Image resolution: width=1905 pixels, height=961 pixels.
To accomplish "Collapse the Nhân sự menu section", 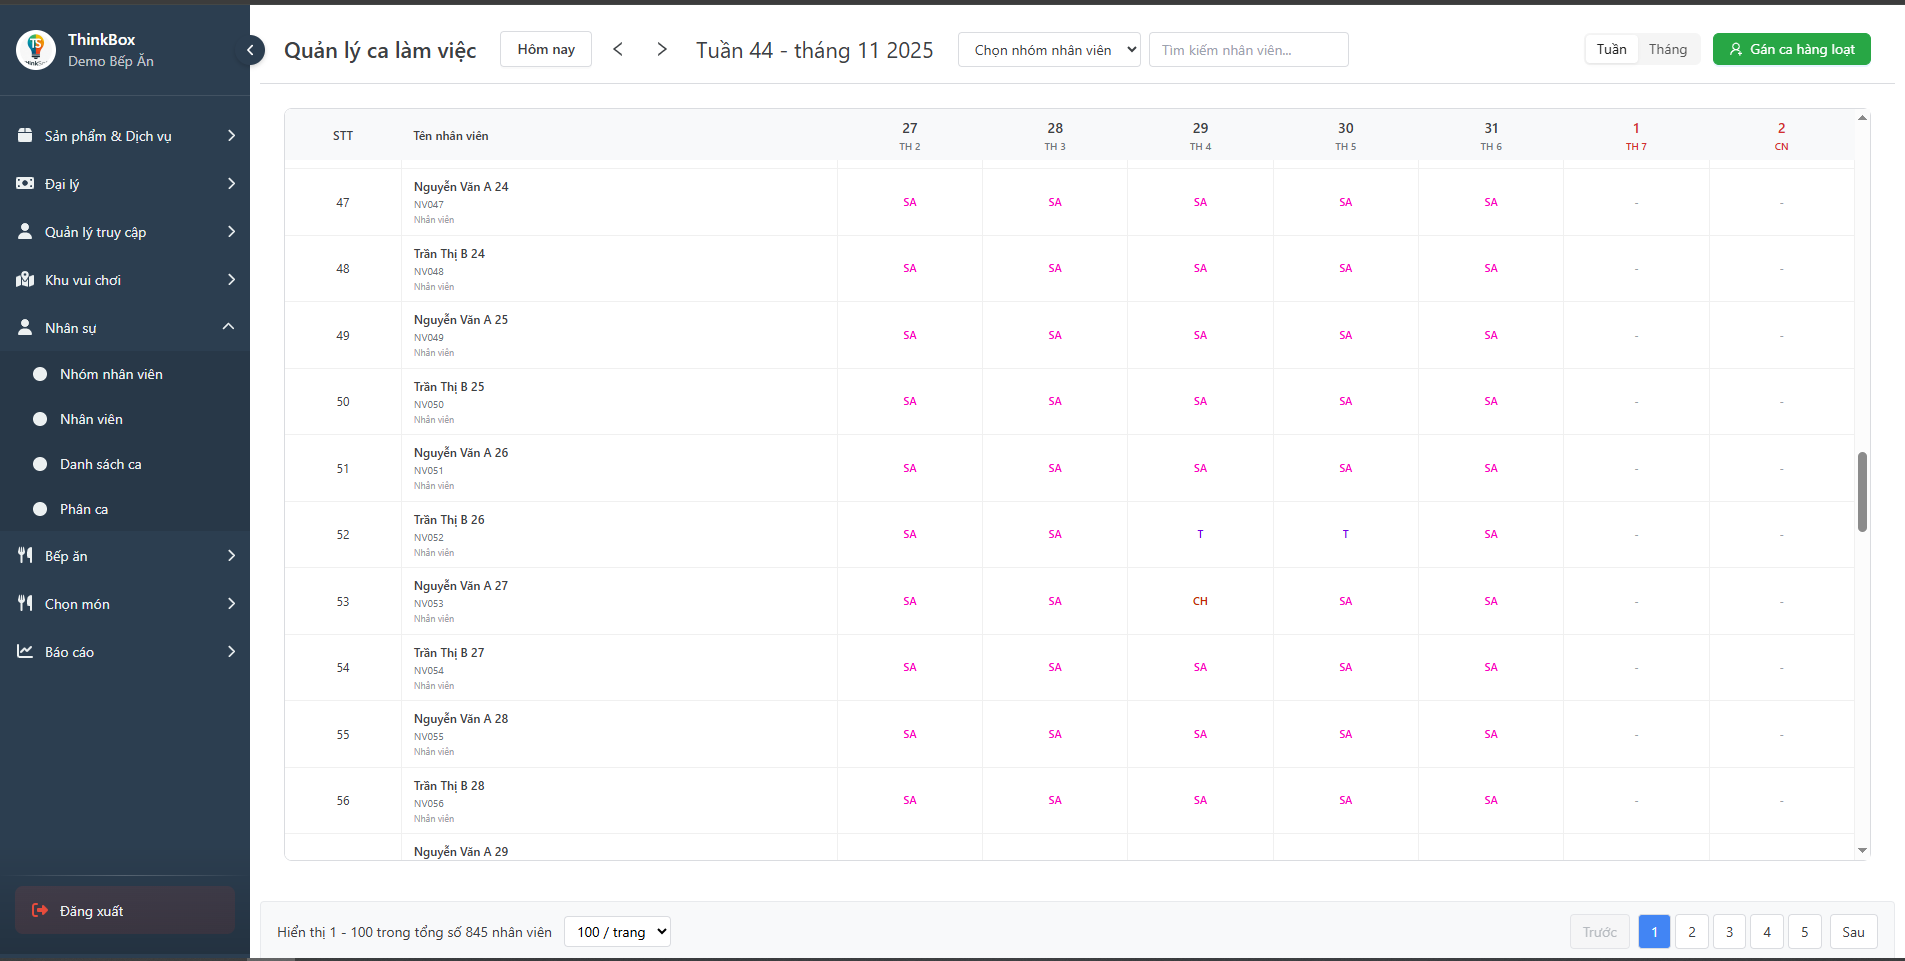I will (x=228, y=327).
